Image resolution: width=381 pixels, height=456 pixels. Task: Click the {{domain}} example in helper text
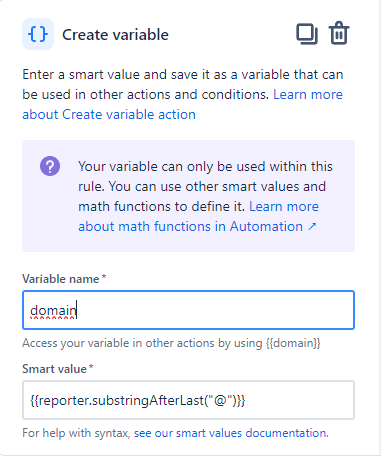[x=293, y=343]
